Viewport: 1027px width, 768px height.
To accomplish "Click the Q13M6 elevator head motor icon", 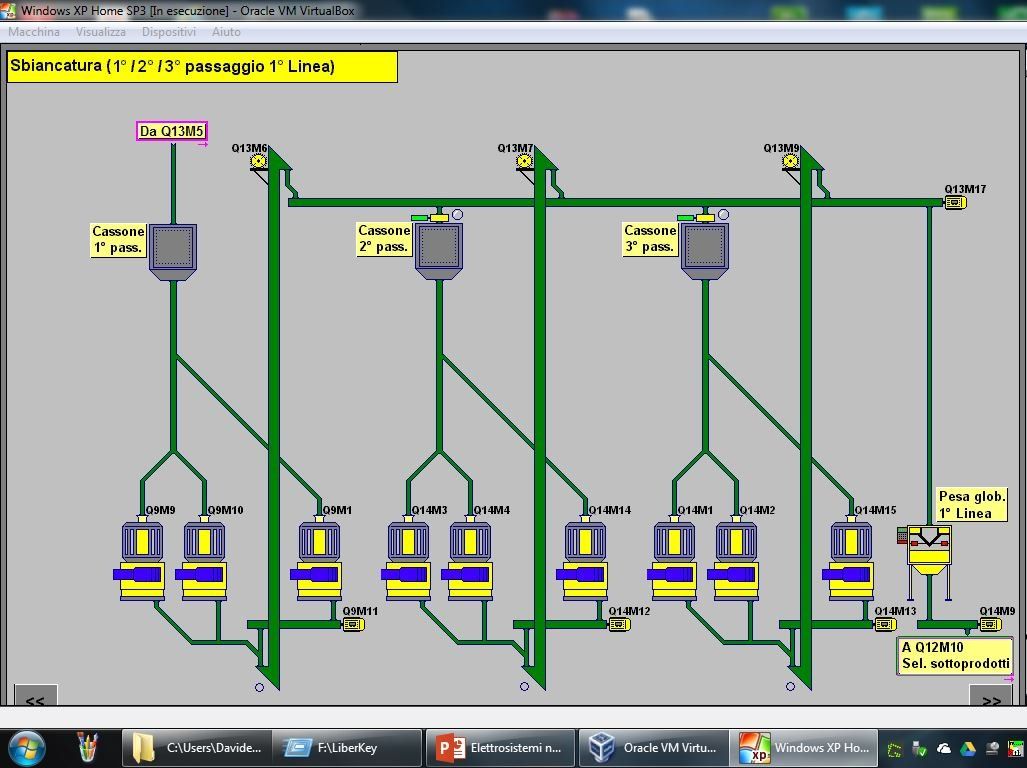I will coord(258,161).
